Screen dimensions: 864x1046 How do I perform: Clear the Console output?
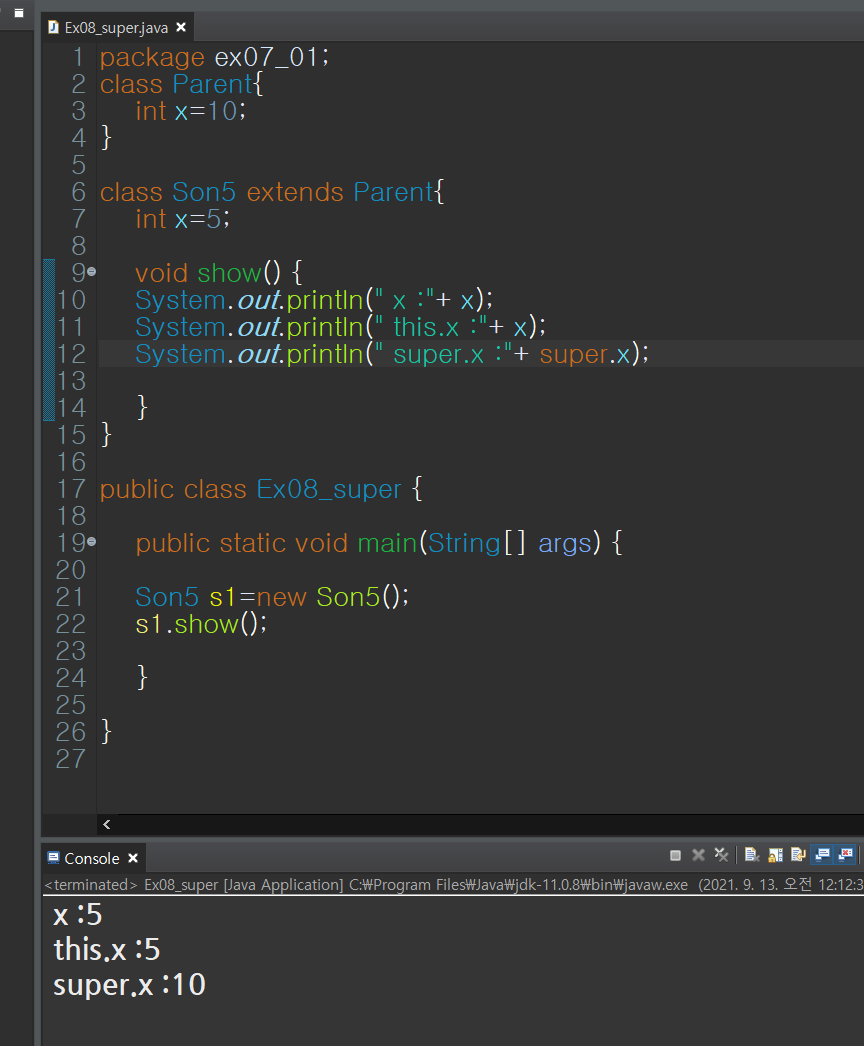tap(752, 855)
